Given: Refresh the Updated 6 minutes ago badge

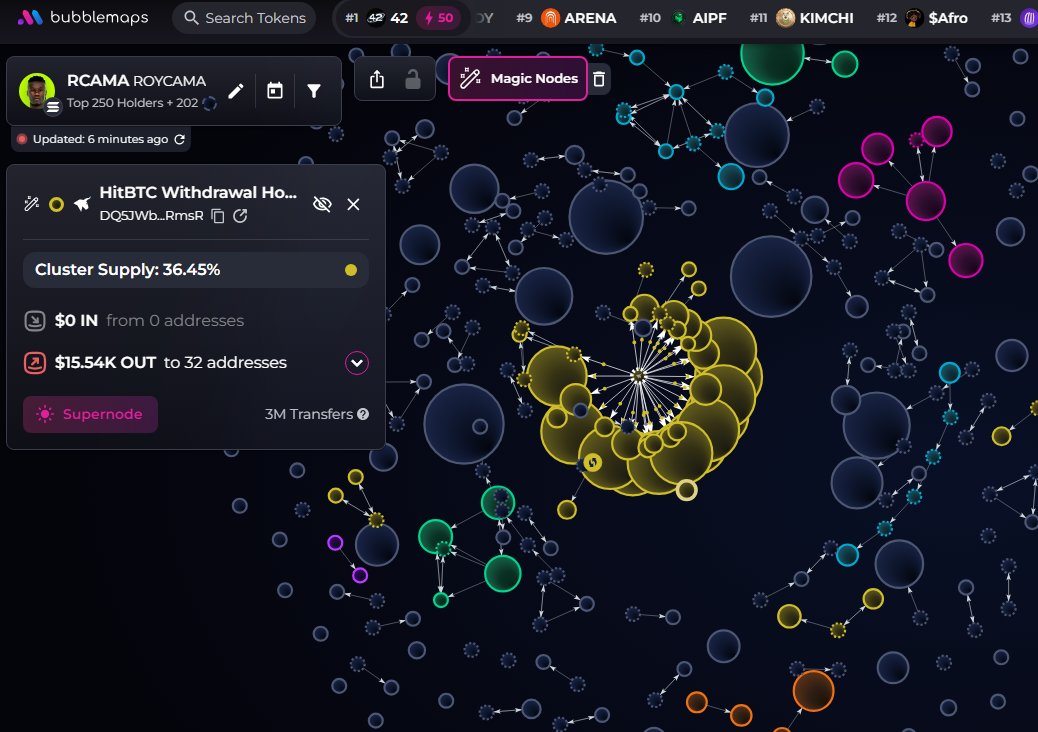Looking at the screenshot, I should pyautogui.click(x=179, y=139).
